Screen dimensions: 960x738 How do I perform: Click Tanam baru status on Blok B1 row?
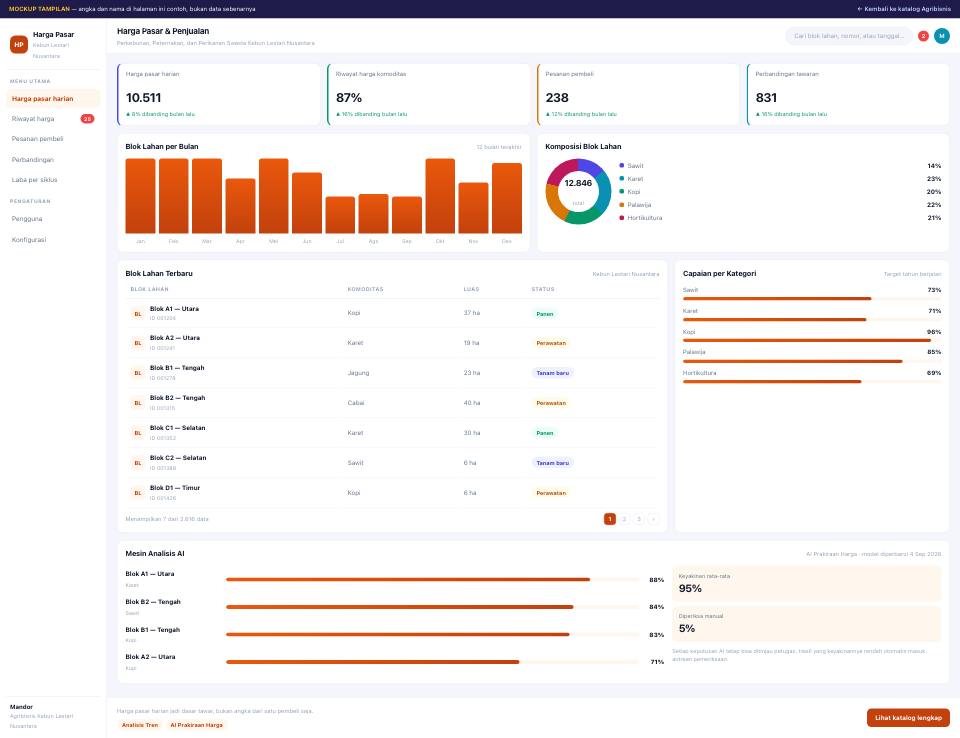pyautogui.click(x=552, y=373)
